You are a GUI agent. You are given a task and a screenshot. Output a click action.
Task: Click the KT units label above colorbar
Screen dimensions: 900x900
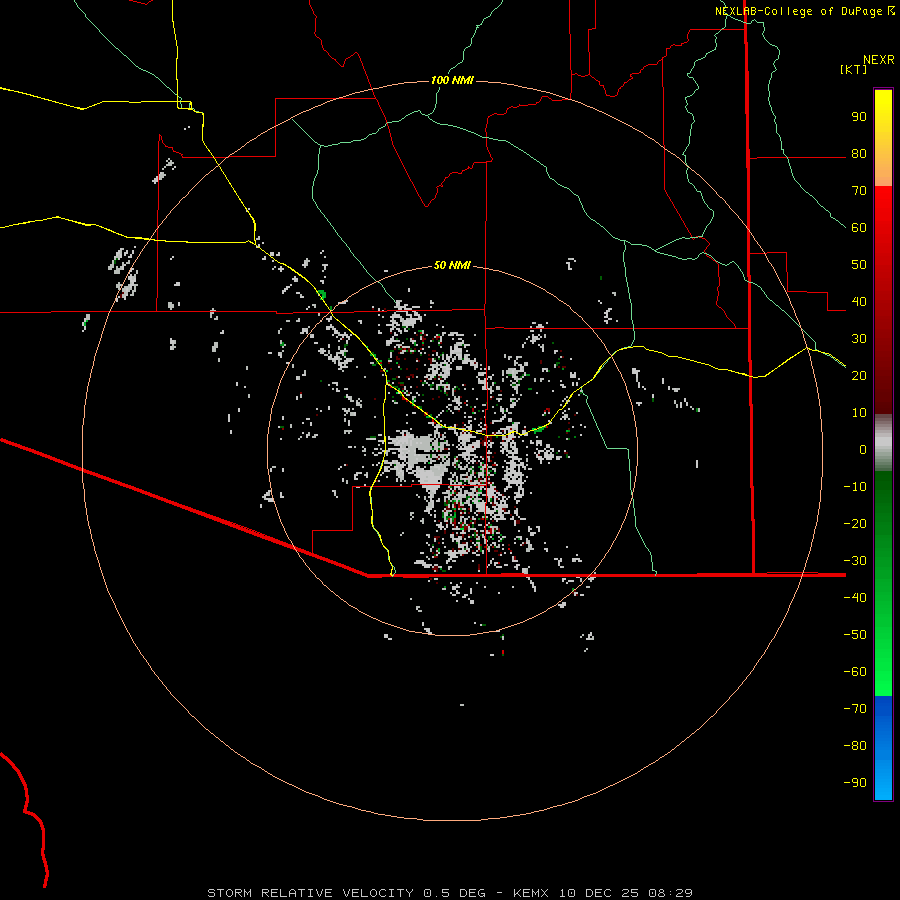coord(854,69)
